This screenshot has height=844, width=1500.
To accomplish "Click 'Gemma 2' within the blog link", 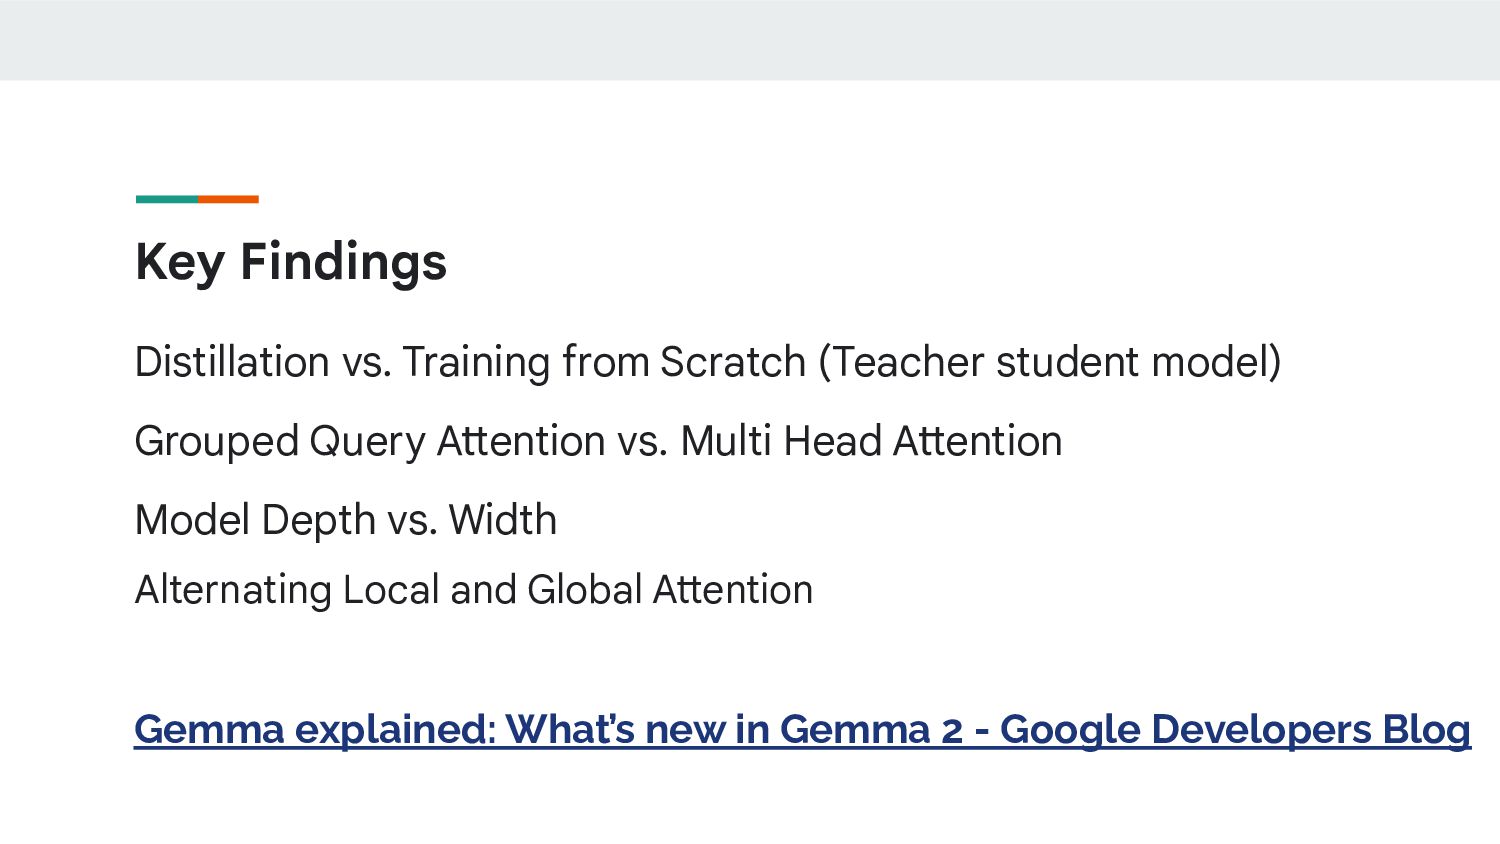I will point(870,730).
